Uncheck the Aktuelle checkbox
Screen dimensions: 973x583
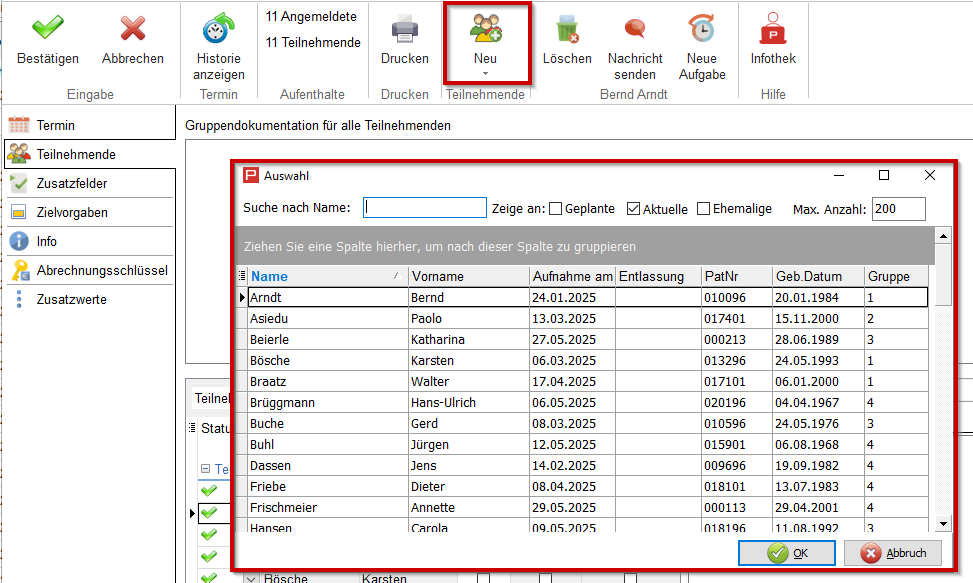pos(633,209)
